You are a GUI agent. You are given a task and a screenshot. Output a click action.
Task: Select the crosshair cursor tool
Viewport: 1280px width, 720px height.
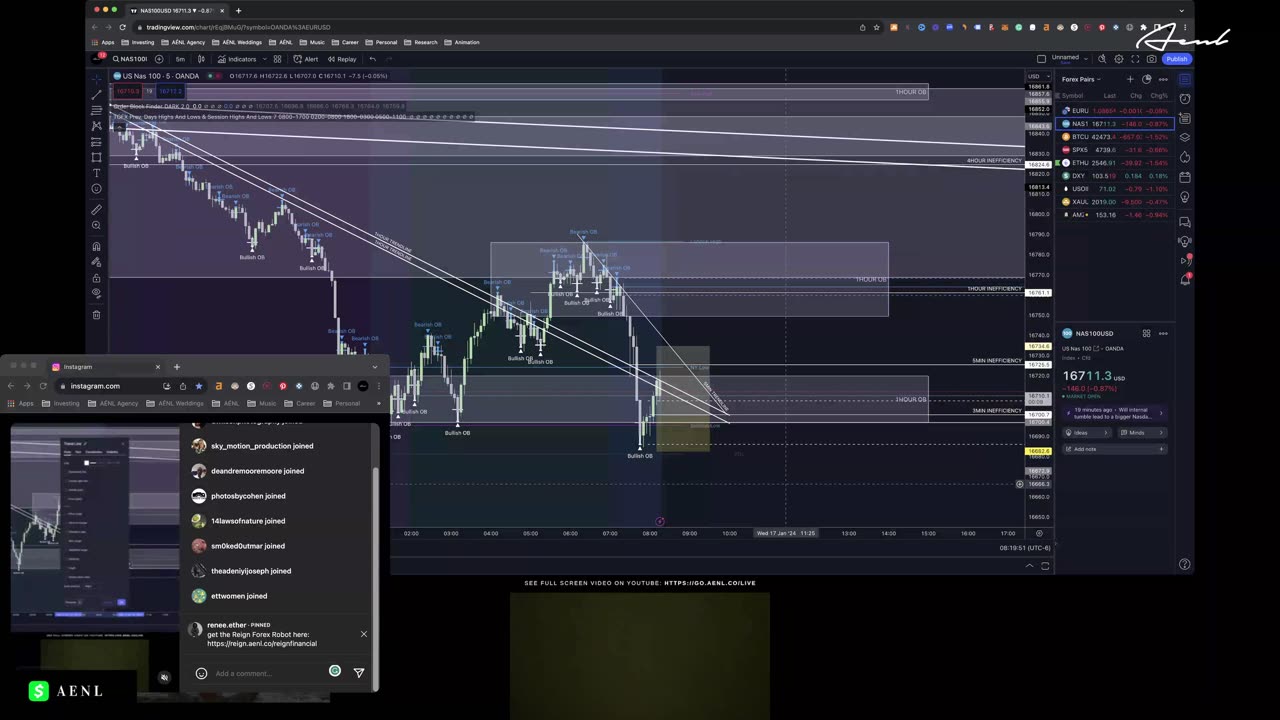pyautogui.click(x=97, y=78)
